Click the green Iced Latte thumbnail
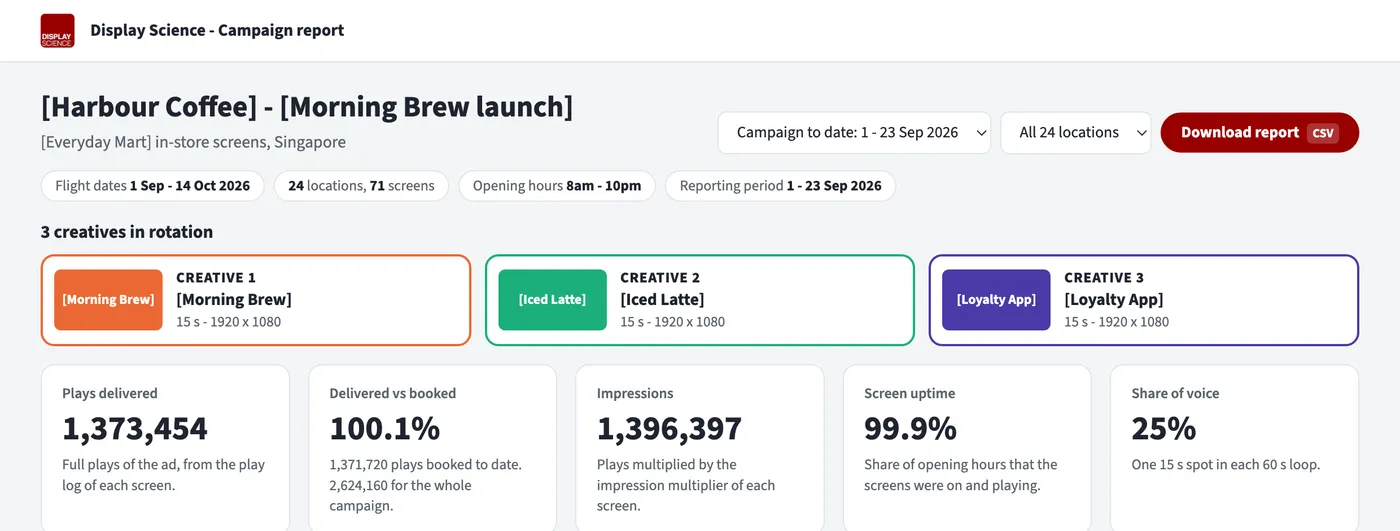Viewport: 1400px width, 531px height. point(552,300)
